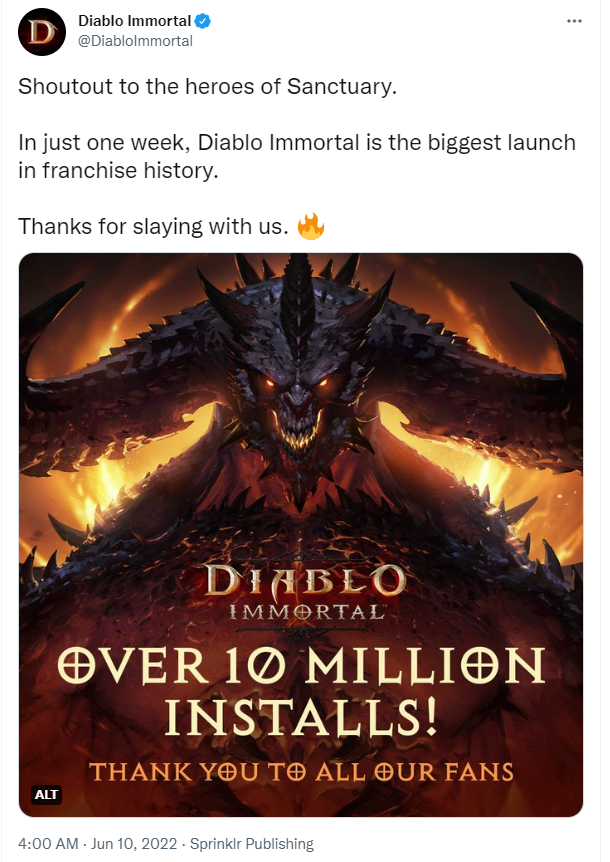Click the IMMORTAL subtitle under the logo
Viewport: 610px width, 862px height.
(306, 612)
